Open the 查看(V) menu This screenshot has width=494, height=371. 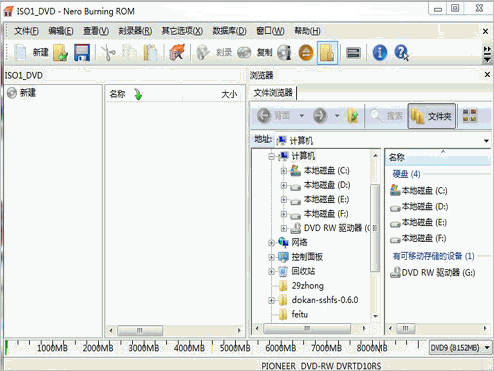coord(96,31)
